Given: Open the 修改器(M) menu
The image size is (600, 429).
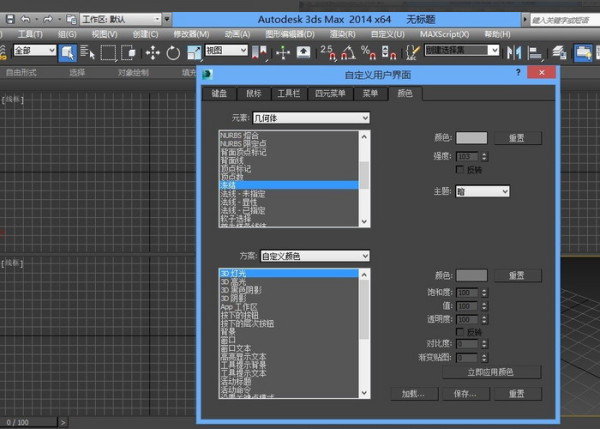Looking at the screenshot, I should click(191, 34).
